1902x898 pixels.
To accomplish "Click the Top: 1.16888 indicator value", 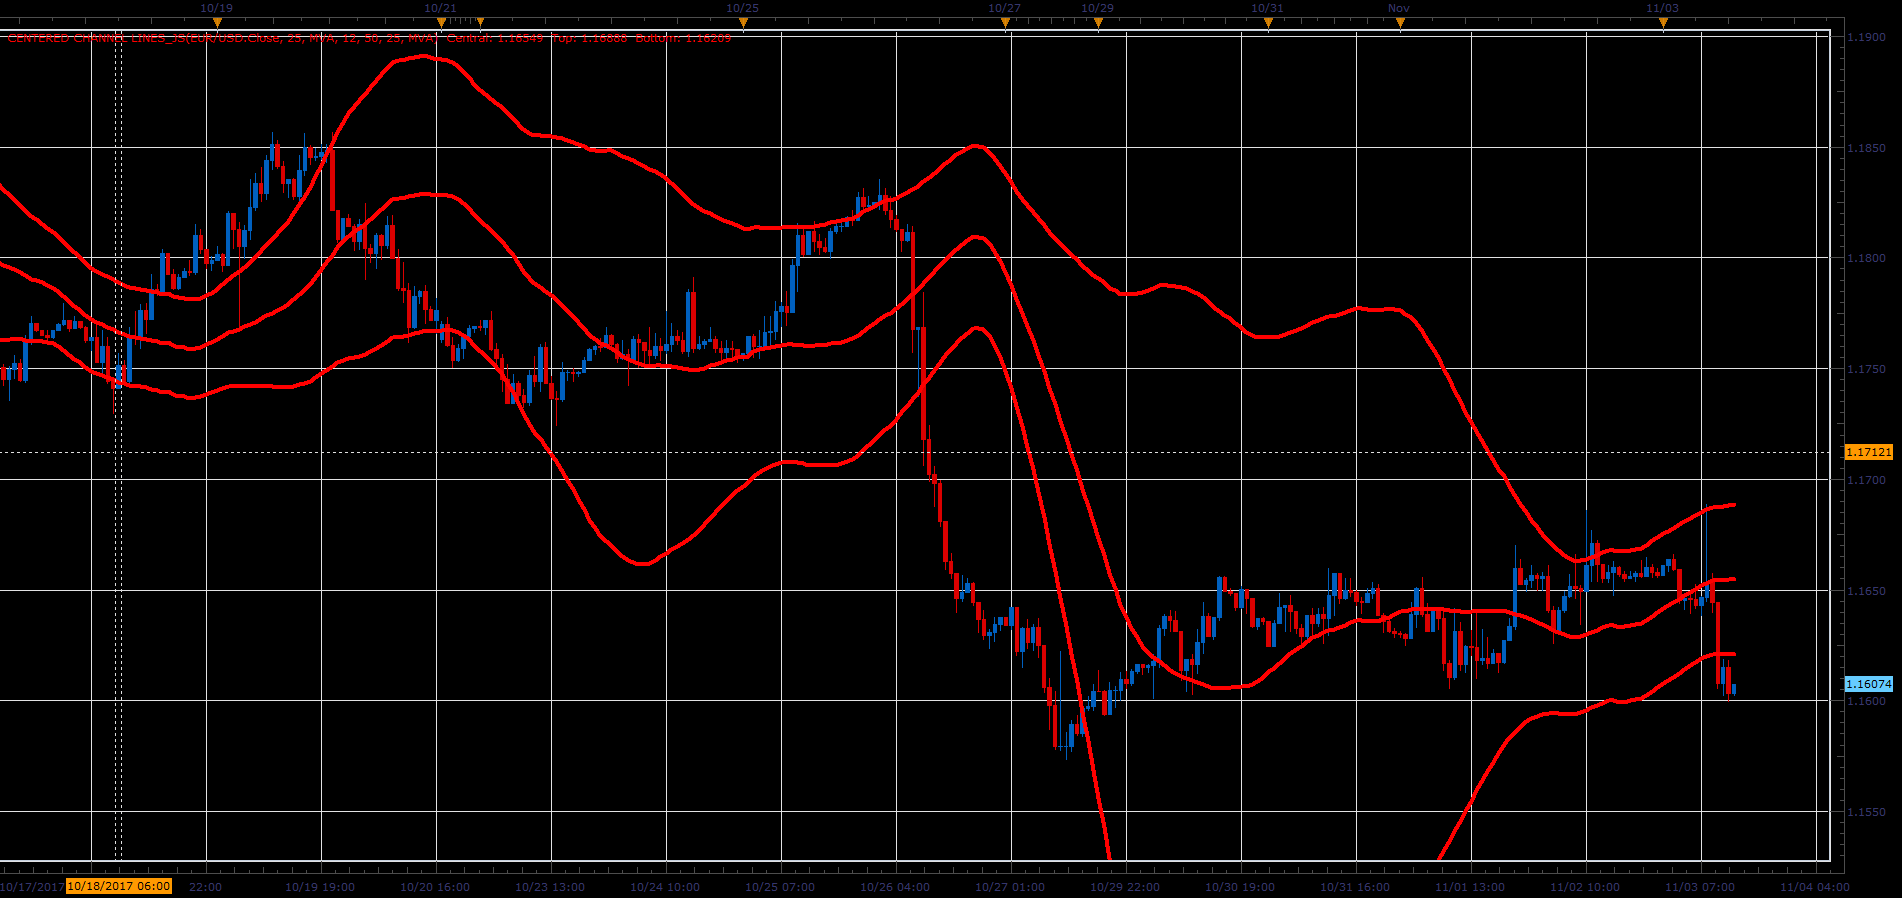I will pyautogui.click(x=589, y=38).
